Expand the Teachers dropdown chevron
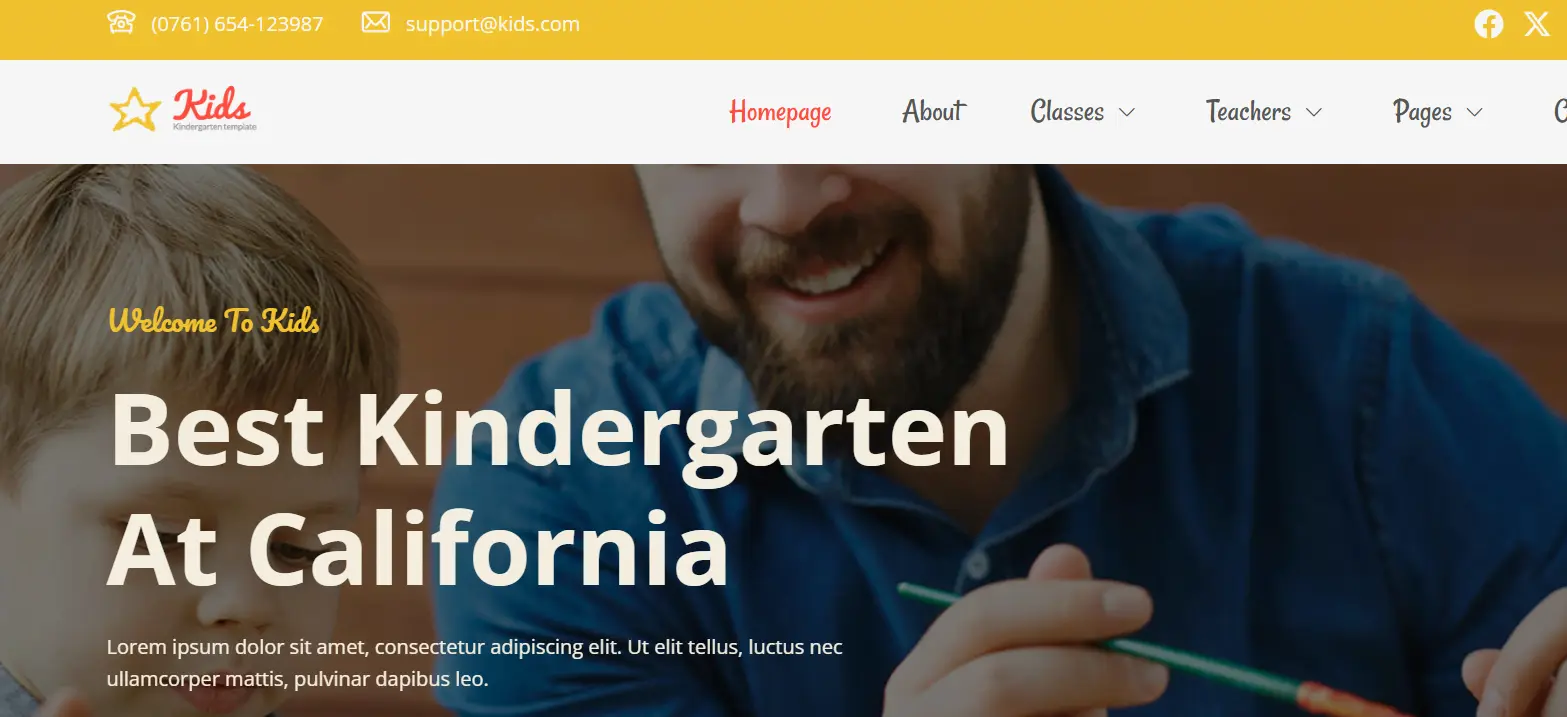Viewport: 1567px width, 717px height. click(1314, 112)
